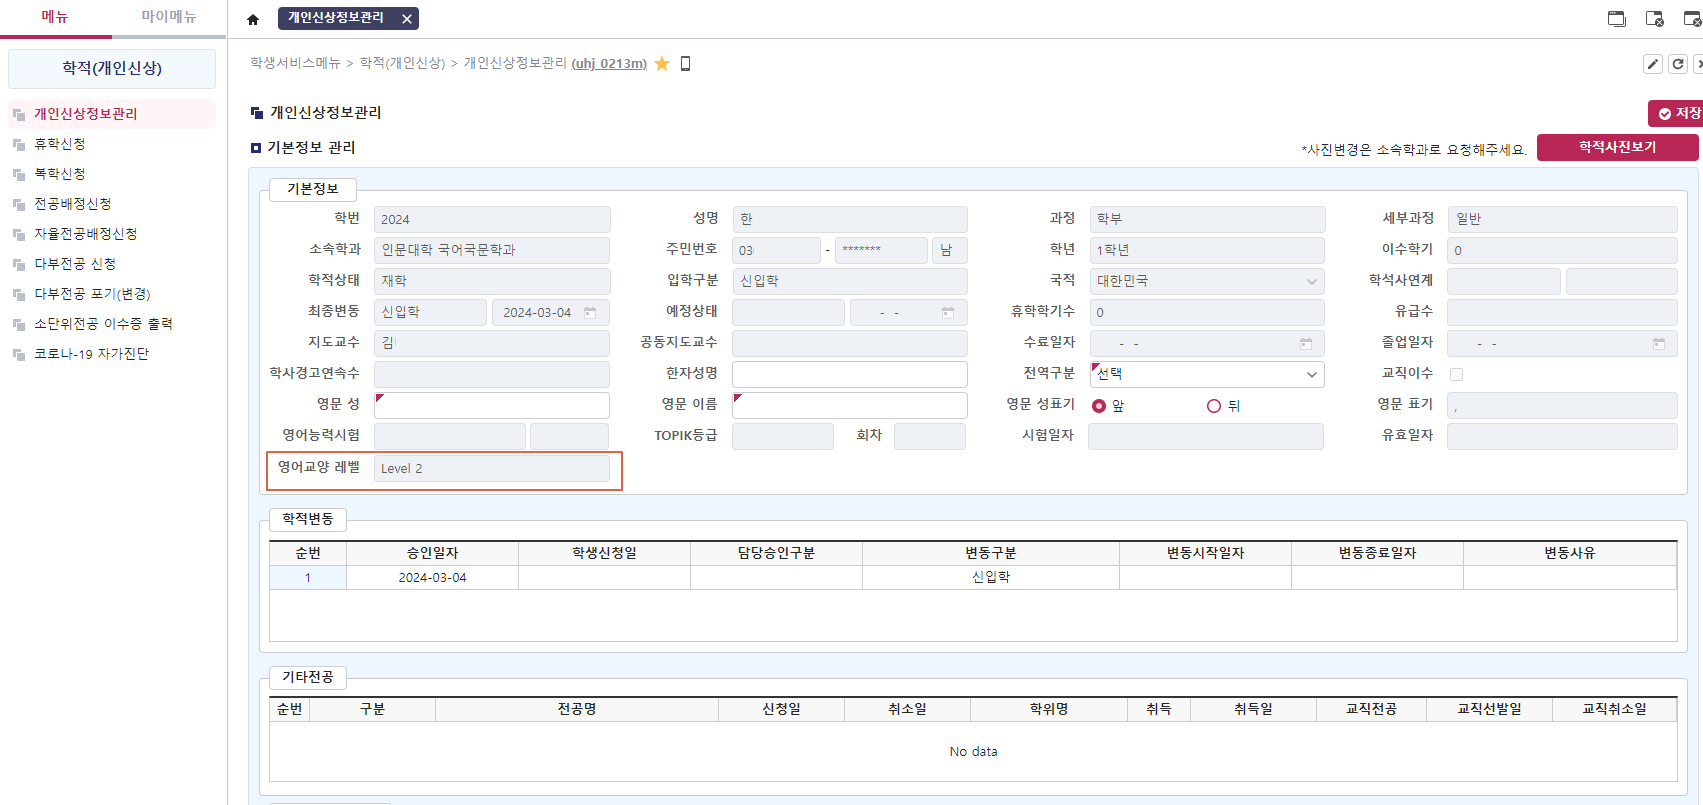Click the pencil edit icon
Image resolution: width=1703 pixels, height=805 pixels.
(x=1653, y=64)
